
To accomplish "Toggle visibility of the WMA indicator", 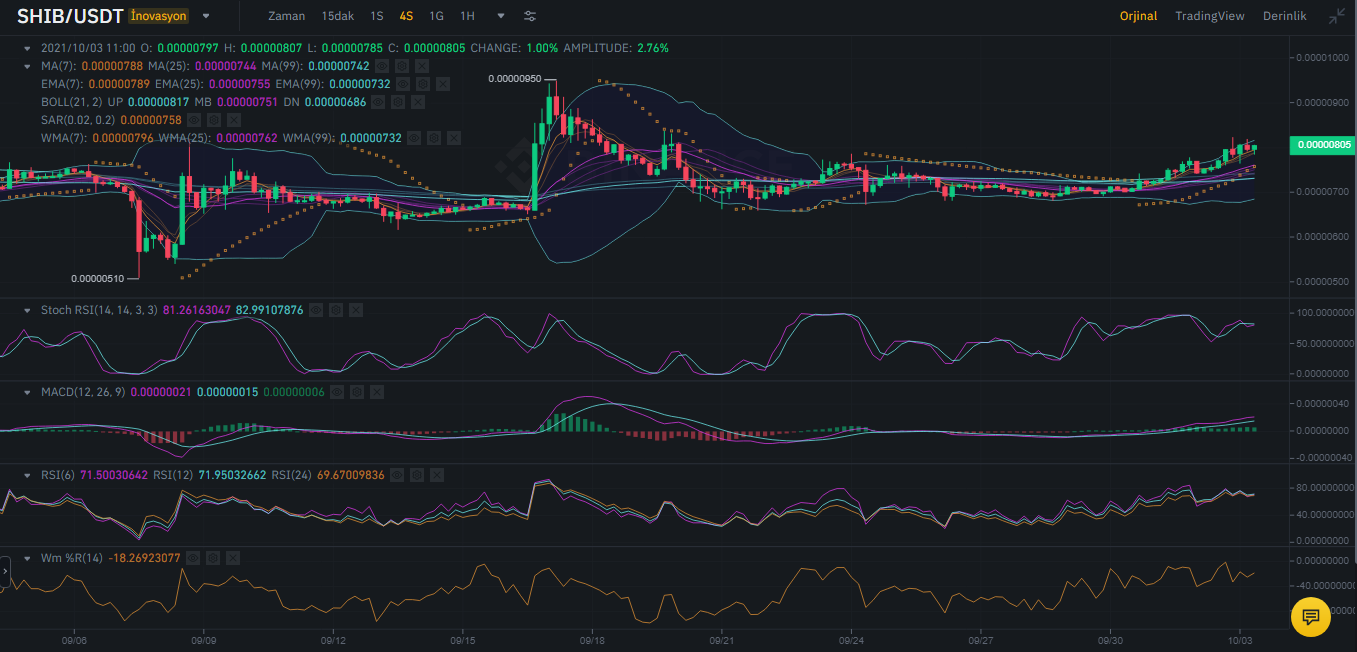I will click(x=414, y=138).
